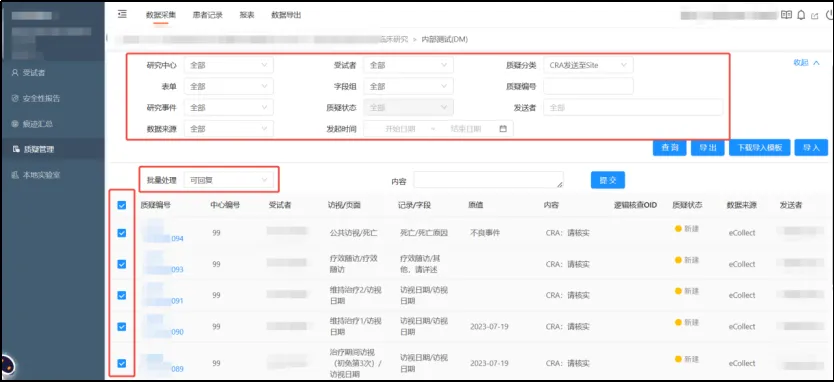This screenshot has width=834, height=382.
Task: Click the 死亡/死亡原因 cell
Action: pyautogui.click(x=424, y=233)
